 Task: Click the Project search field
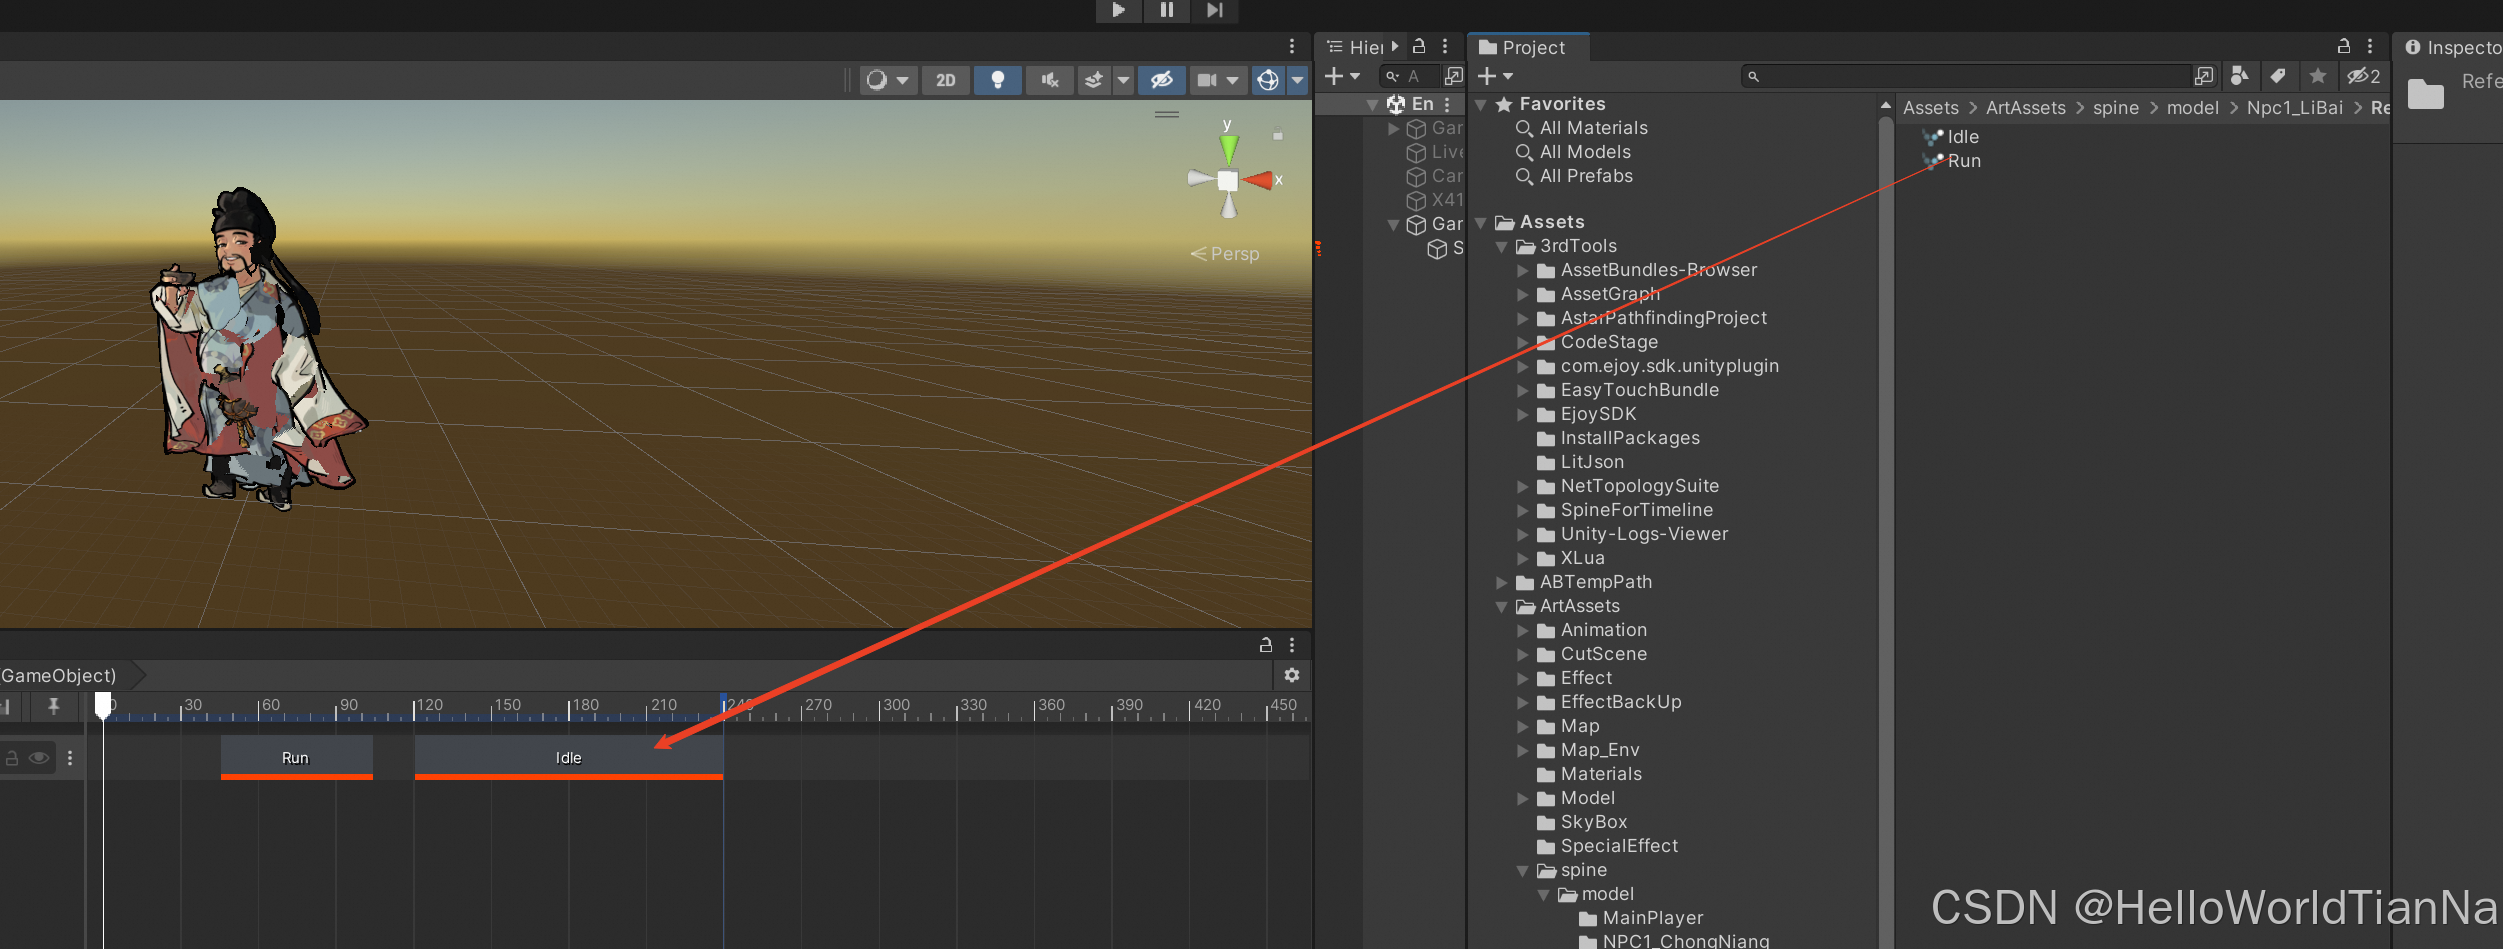point(1960,76)
